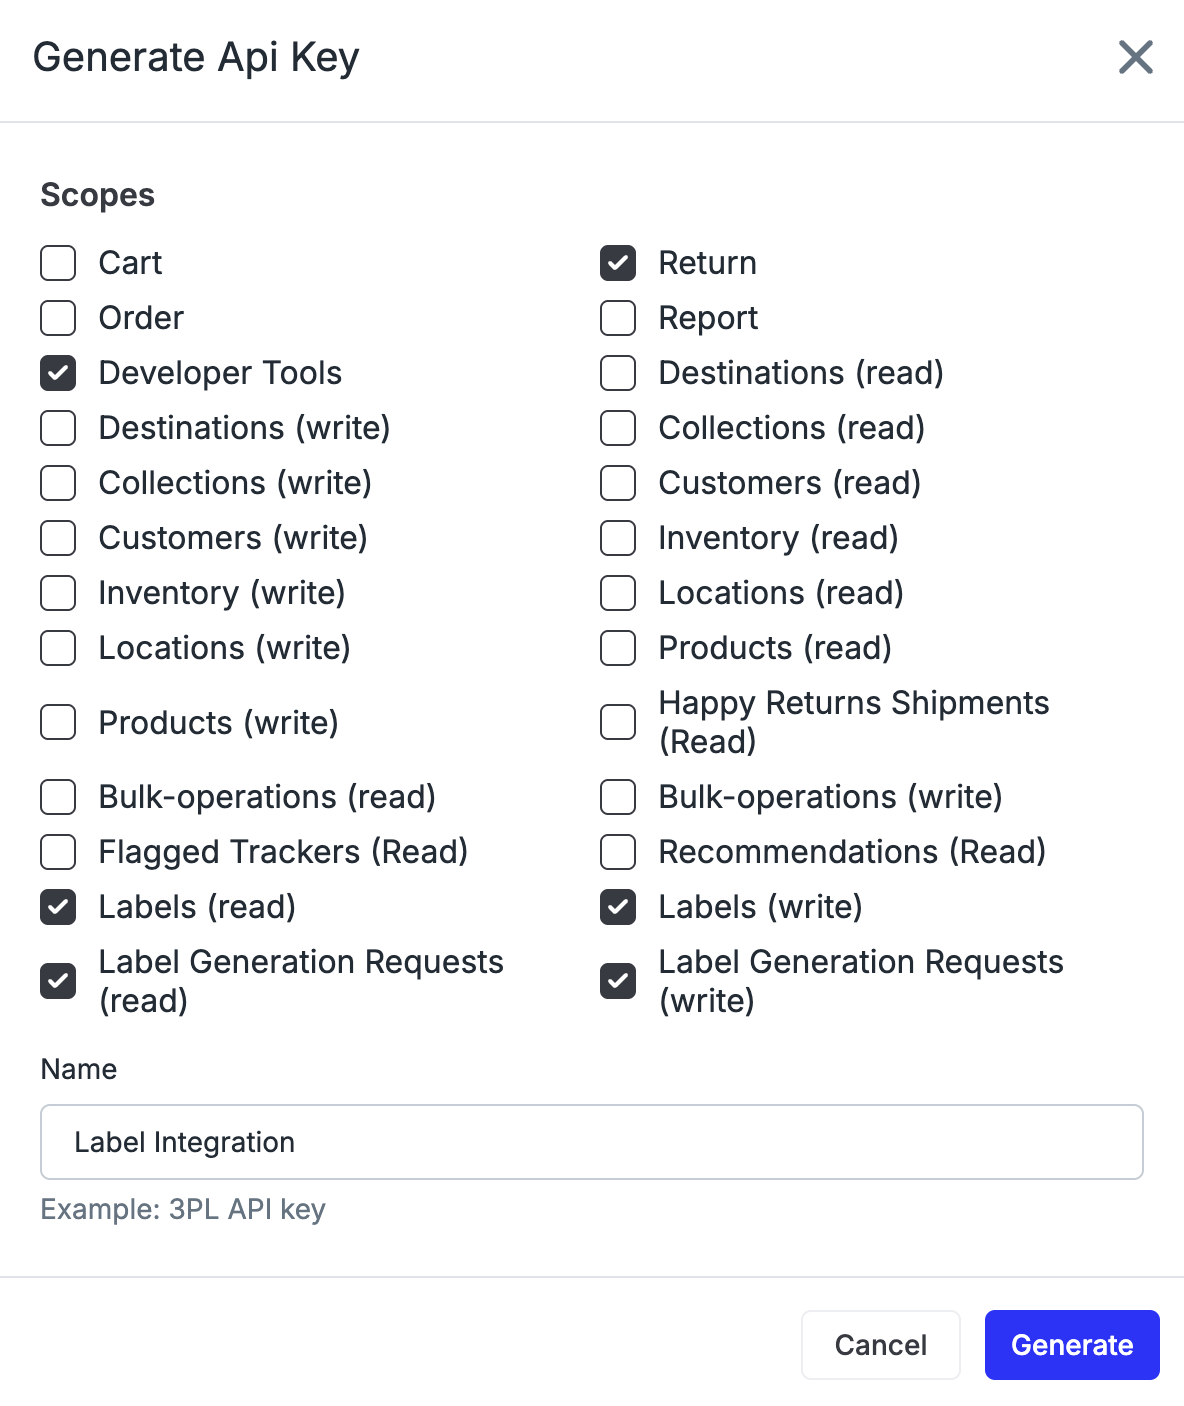Tick the Report scope checkbox
1184x1406 pixels.
[618, 318]
